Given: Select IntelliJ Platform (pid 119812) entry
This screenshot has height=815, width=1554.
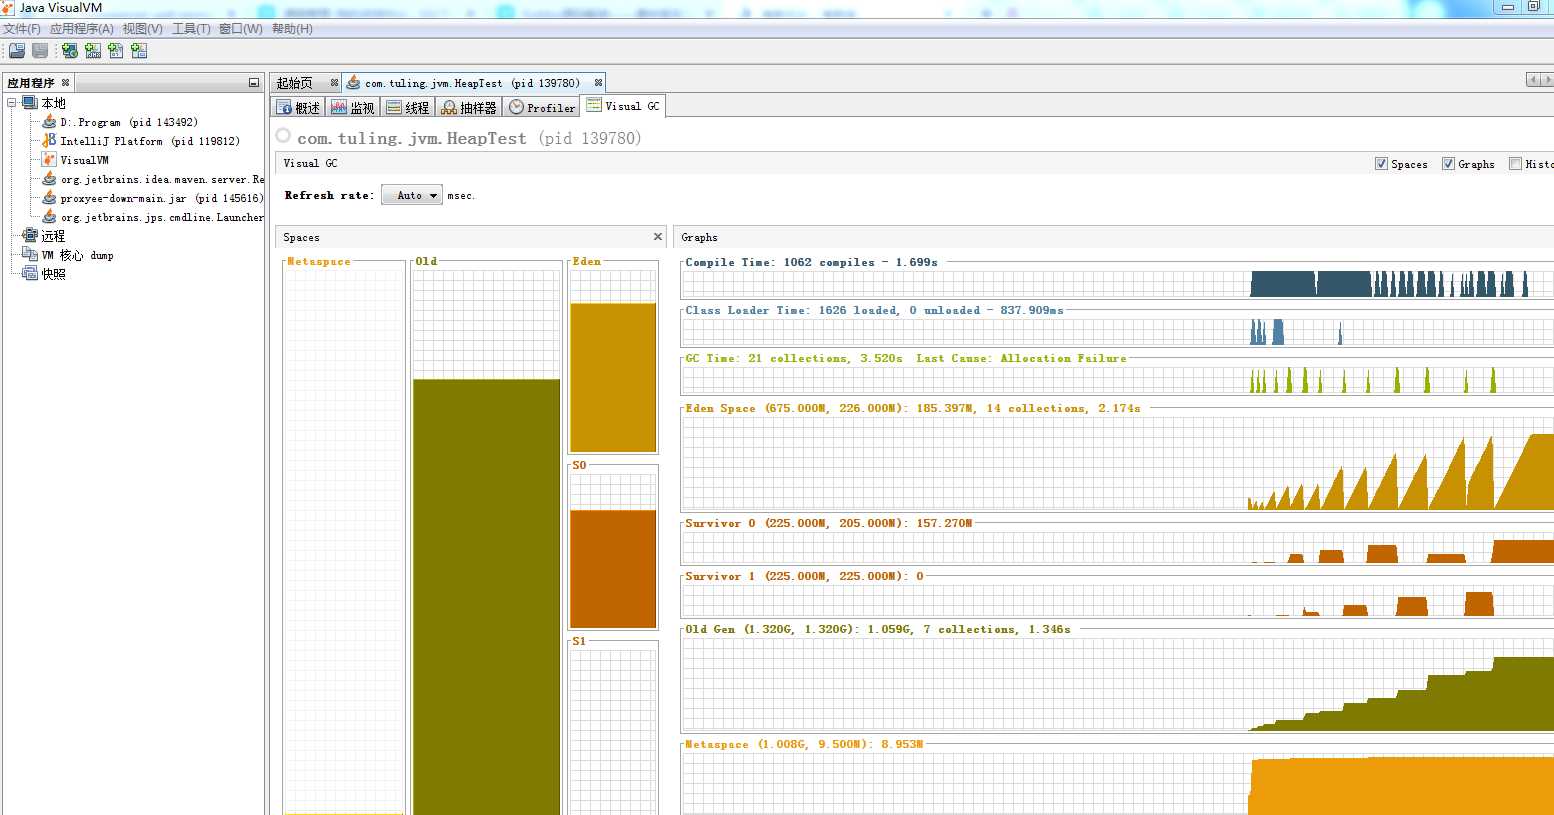Looking at the screenshot, I should pyautogui.click(x=150, y=141).
